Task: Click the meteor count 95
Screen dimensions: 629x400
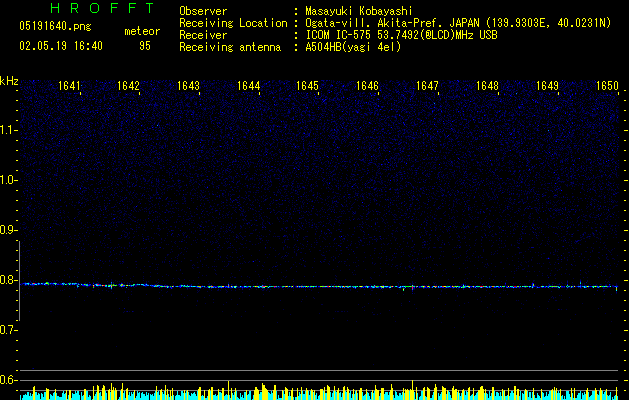Action: coord(145,46)
